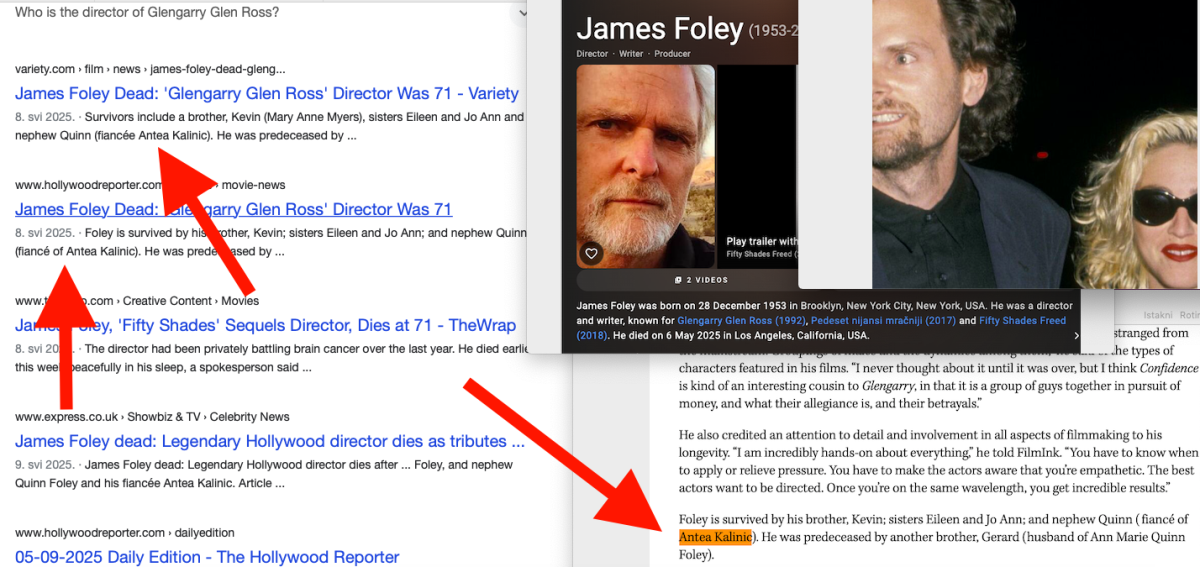This screenshot has width=1200, height=567.
Task: Click the right chevron after the bio text
Action: click(x=1076, y=336)
